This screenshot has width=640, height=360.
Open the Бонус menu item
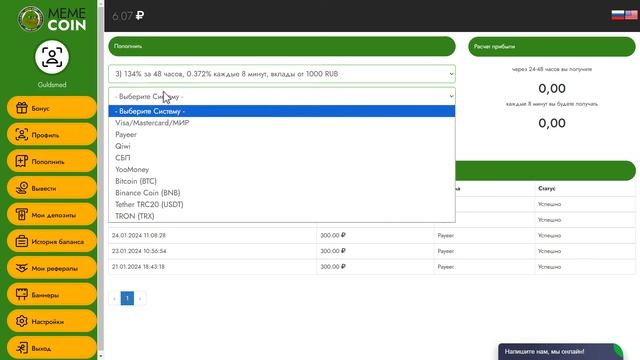point(52,108)
